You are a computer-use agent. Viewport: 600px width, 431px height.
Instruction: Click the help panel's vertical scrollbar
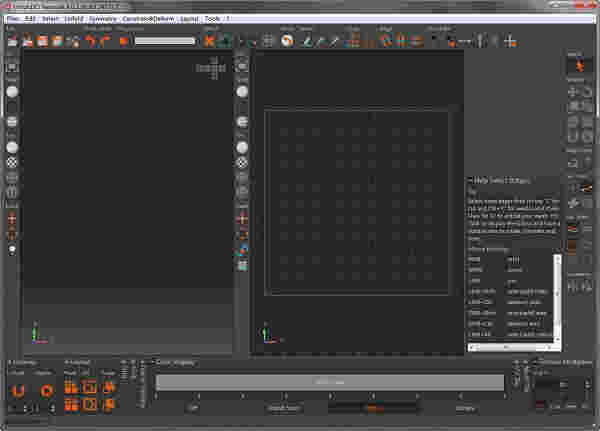(x=556, y=300)
